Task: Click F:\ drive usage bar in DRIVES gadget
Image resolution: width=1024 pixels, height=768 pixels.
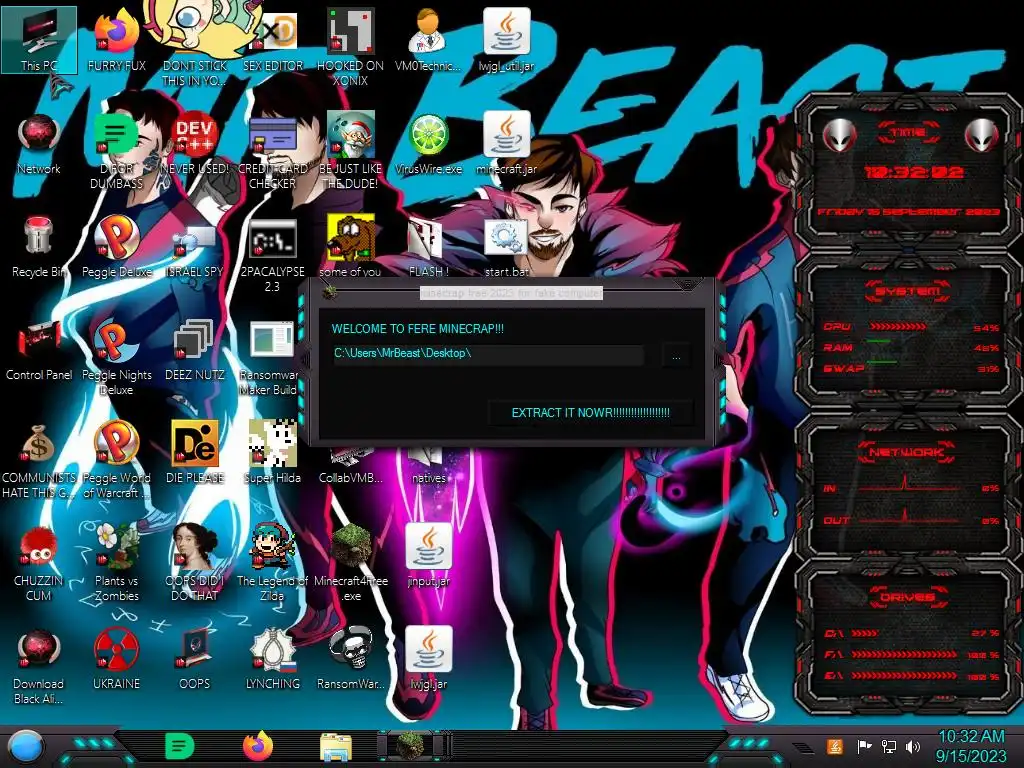Action: [904, 654]
